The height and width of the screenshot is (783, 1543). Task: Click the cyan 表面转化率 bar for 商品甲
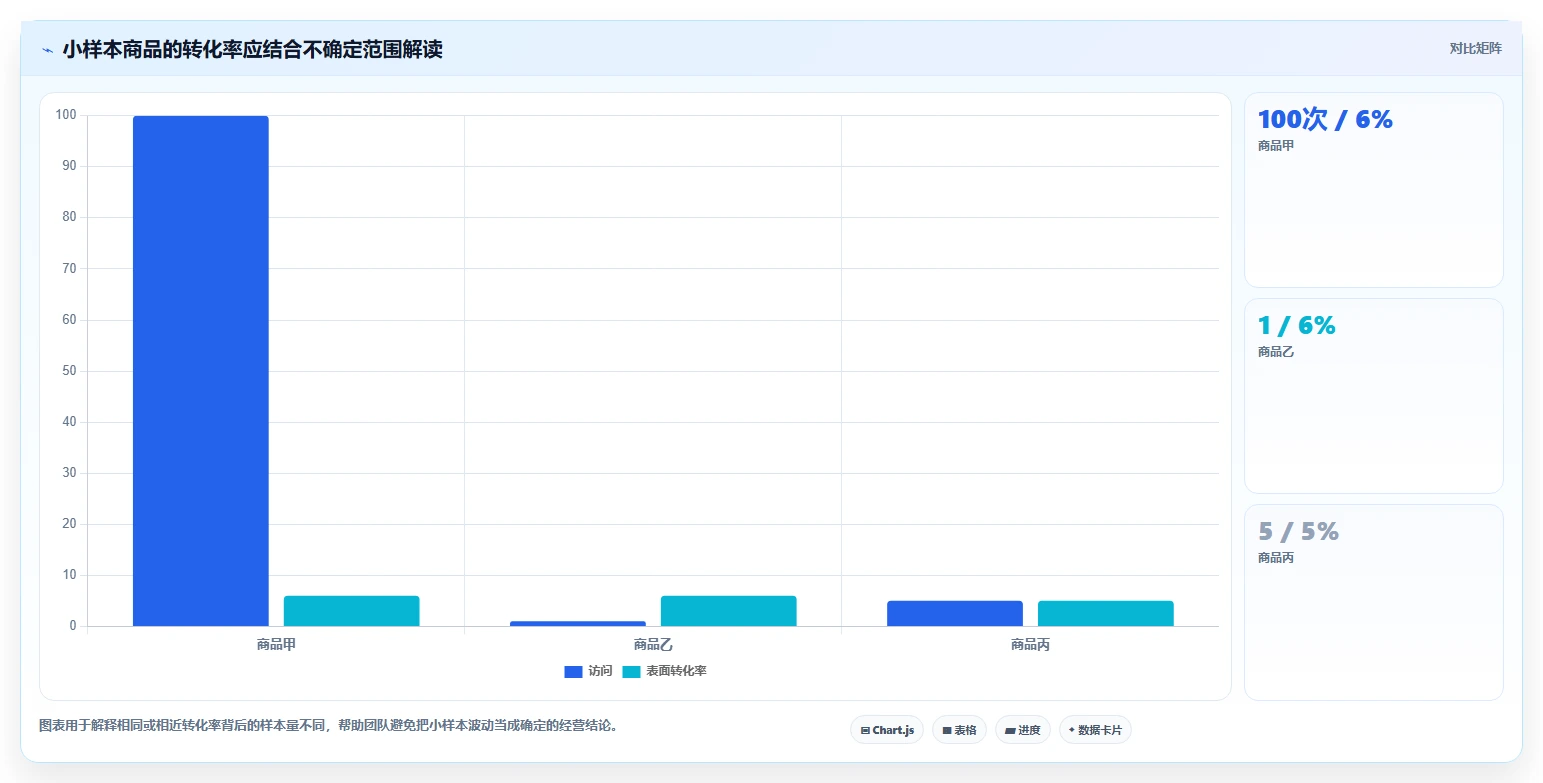tap(352, 611)
